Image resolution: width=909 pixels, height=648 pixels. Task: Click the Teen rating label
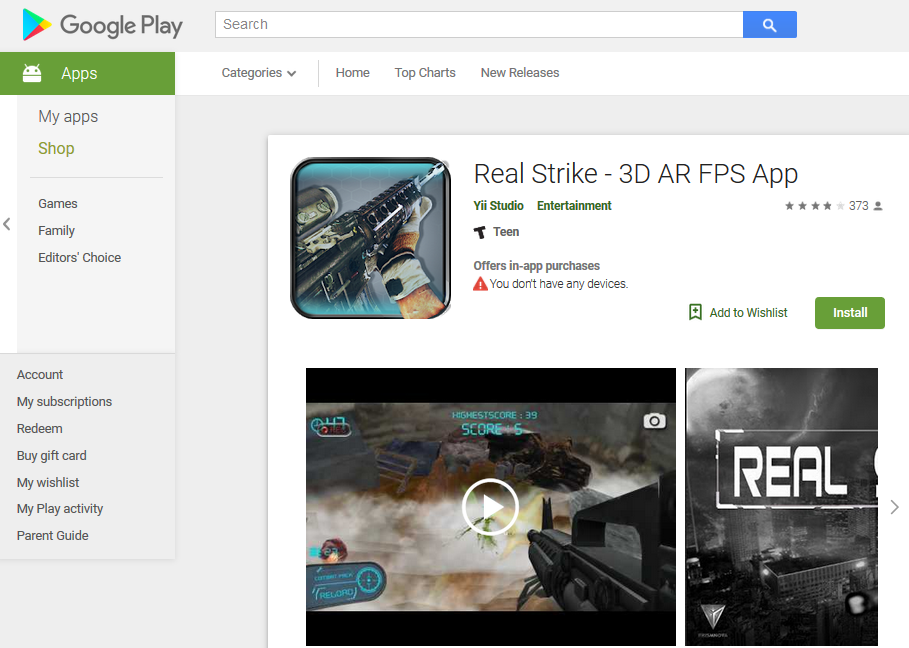coord(506,232)
